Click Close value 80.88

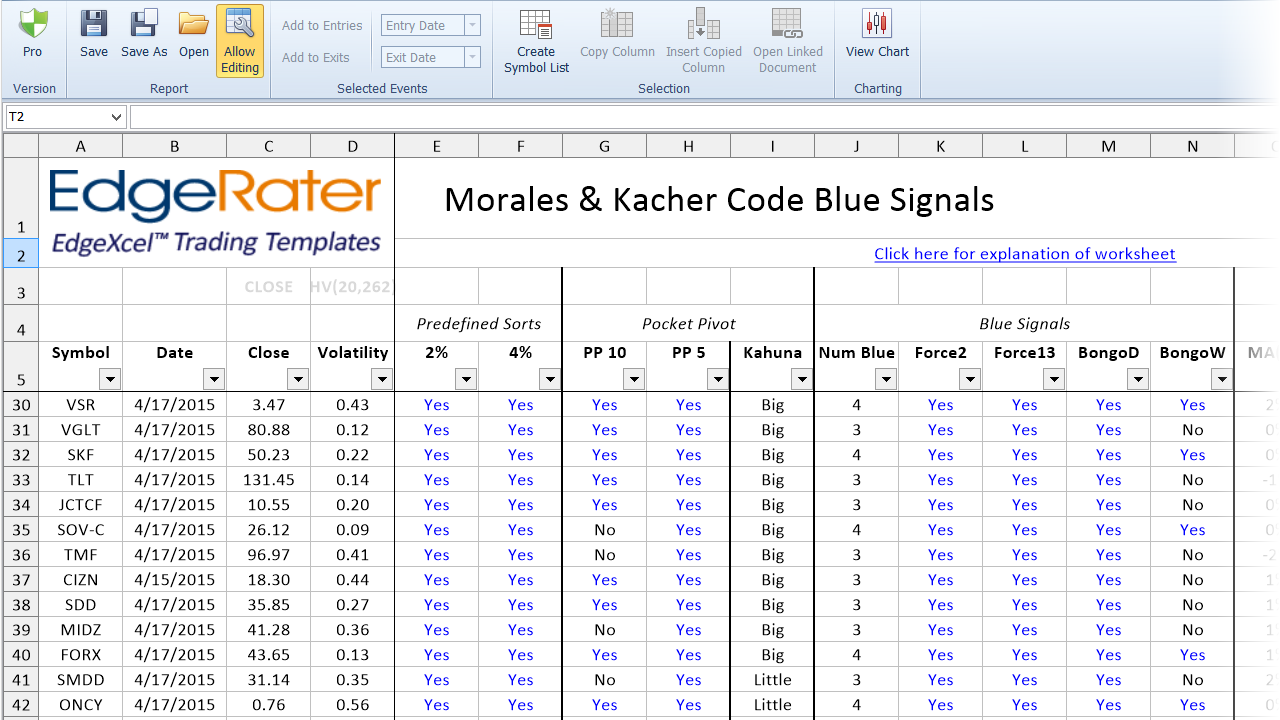[269, 430]
